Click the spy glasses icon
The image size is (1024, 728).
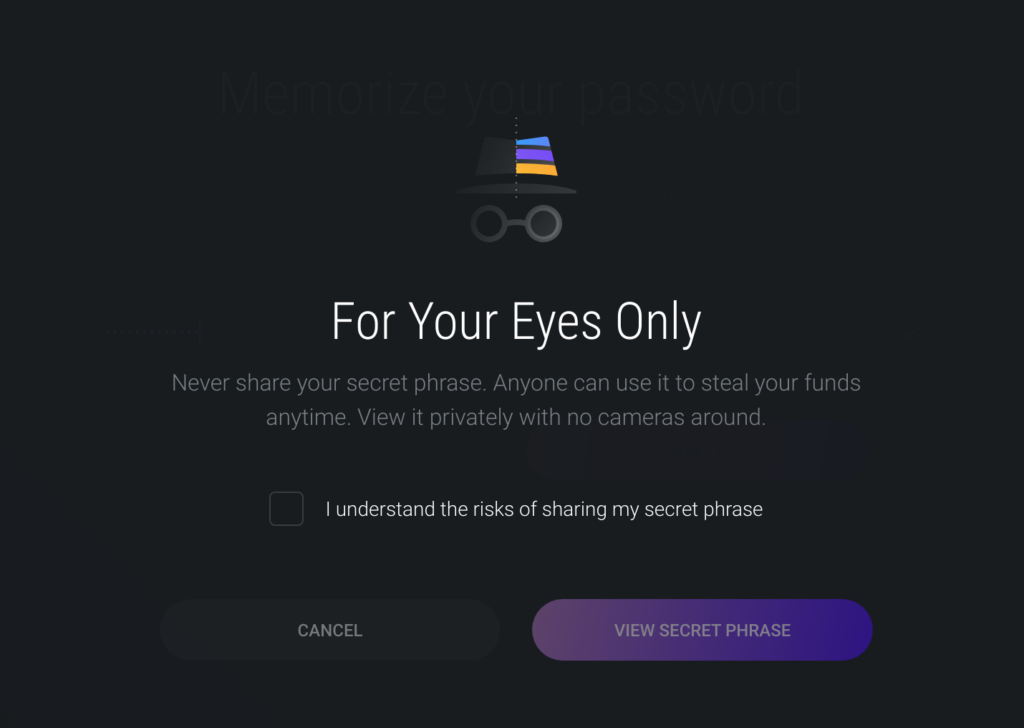tap(516, 223)
